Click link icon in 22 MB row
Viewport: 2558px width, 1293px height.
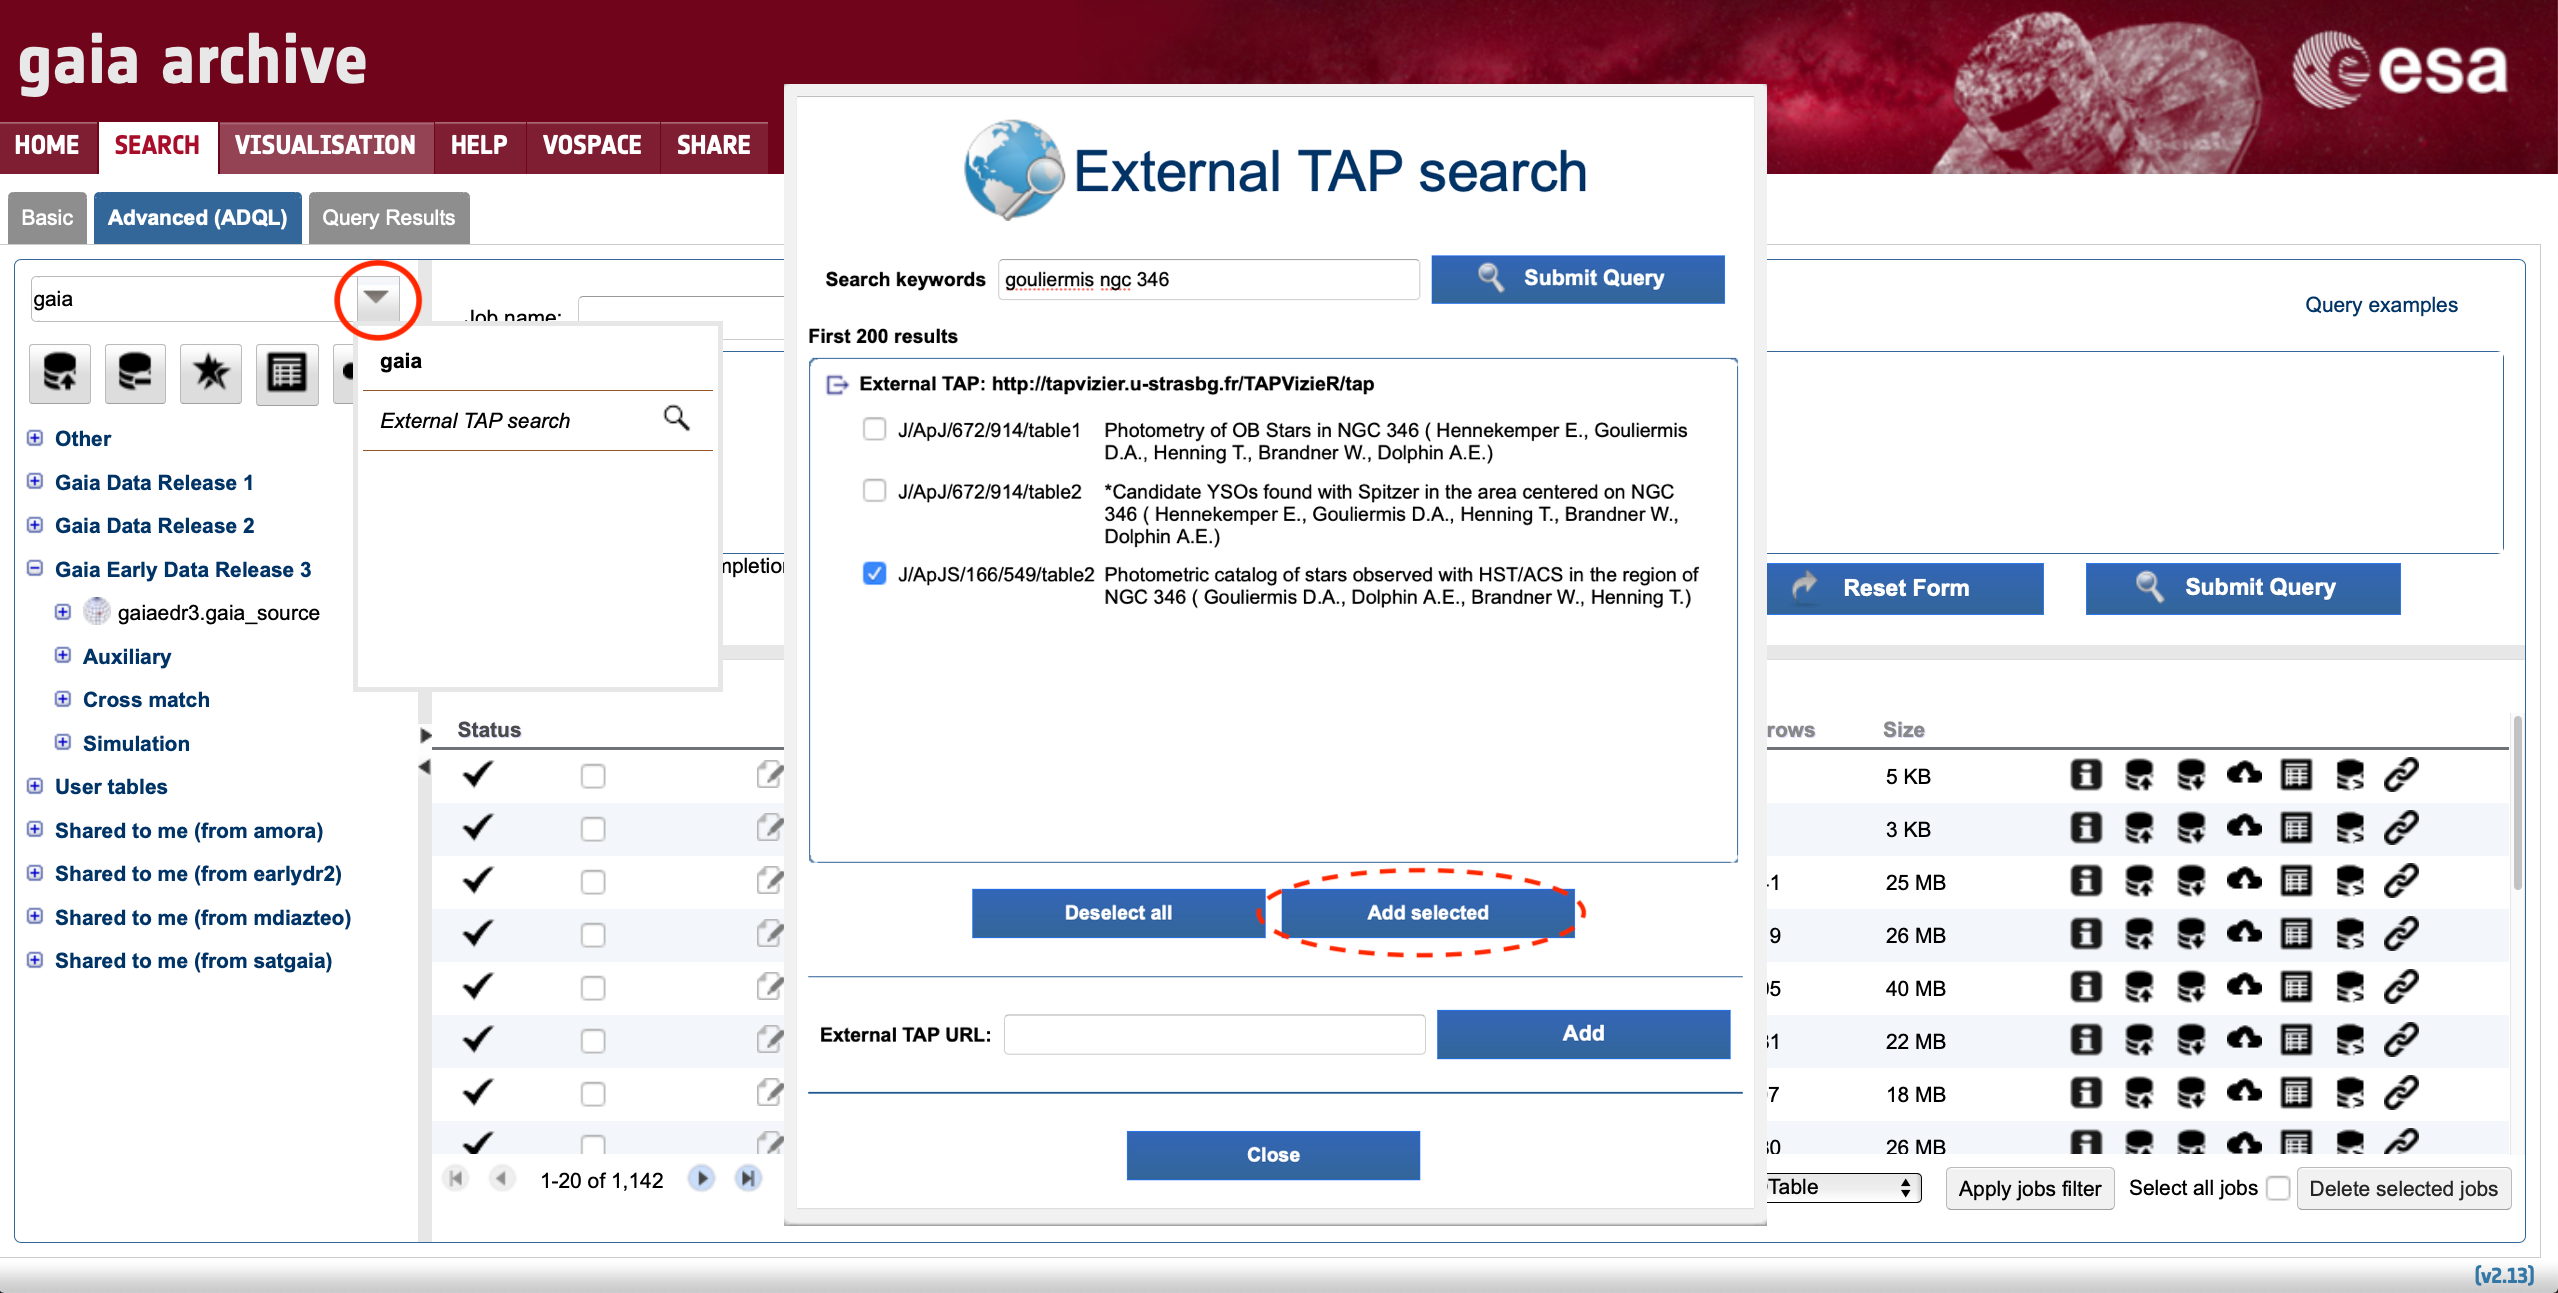[2401, 1040]
